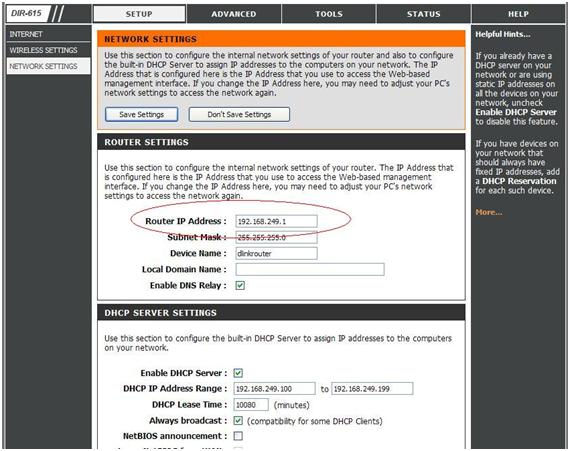
Task: Toggle the Always broadcast checkbox
Action: pyautogui.click(x=238, y=420)
